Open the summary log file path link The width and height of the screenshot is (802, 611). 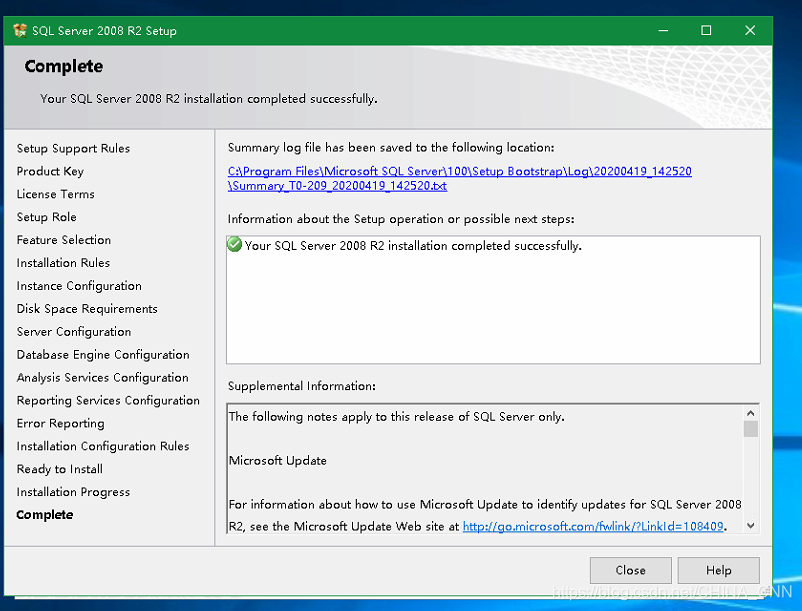(459, 178)
